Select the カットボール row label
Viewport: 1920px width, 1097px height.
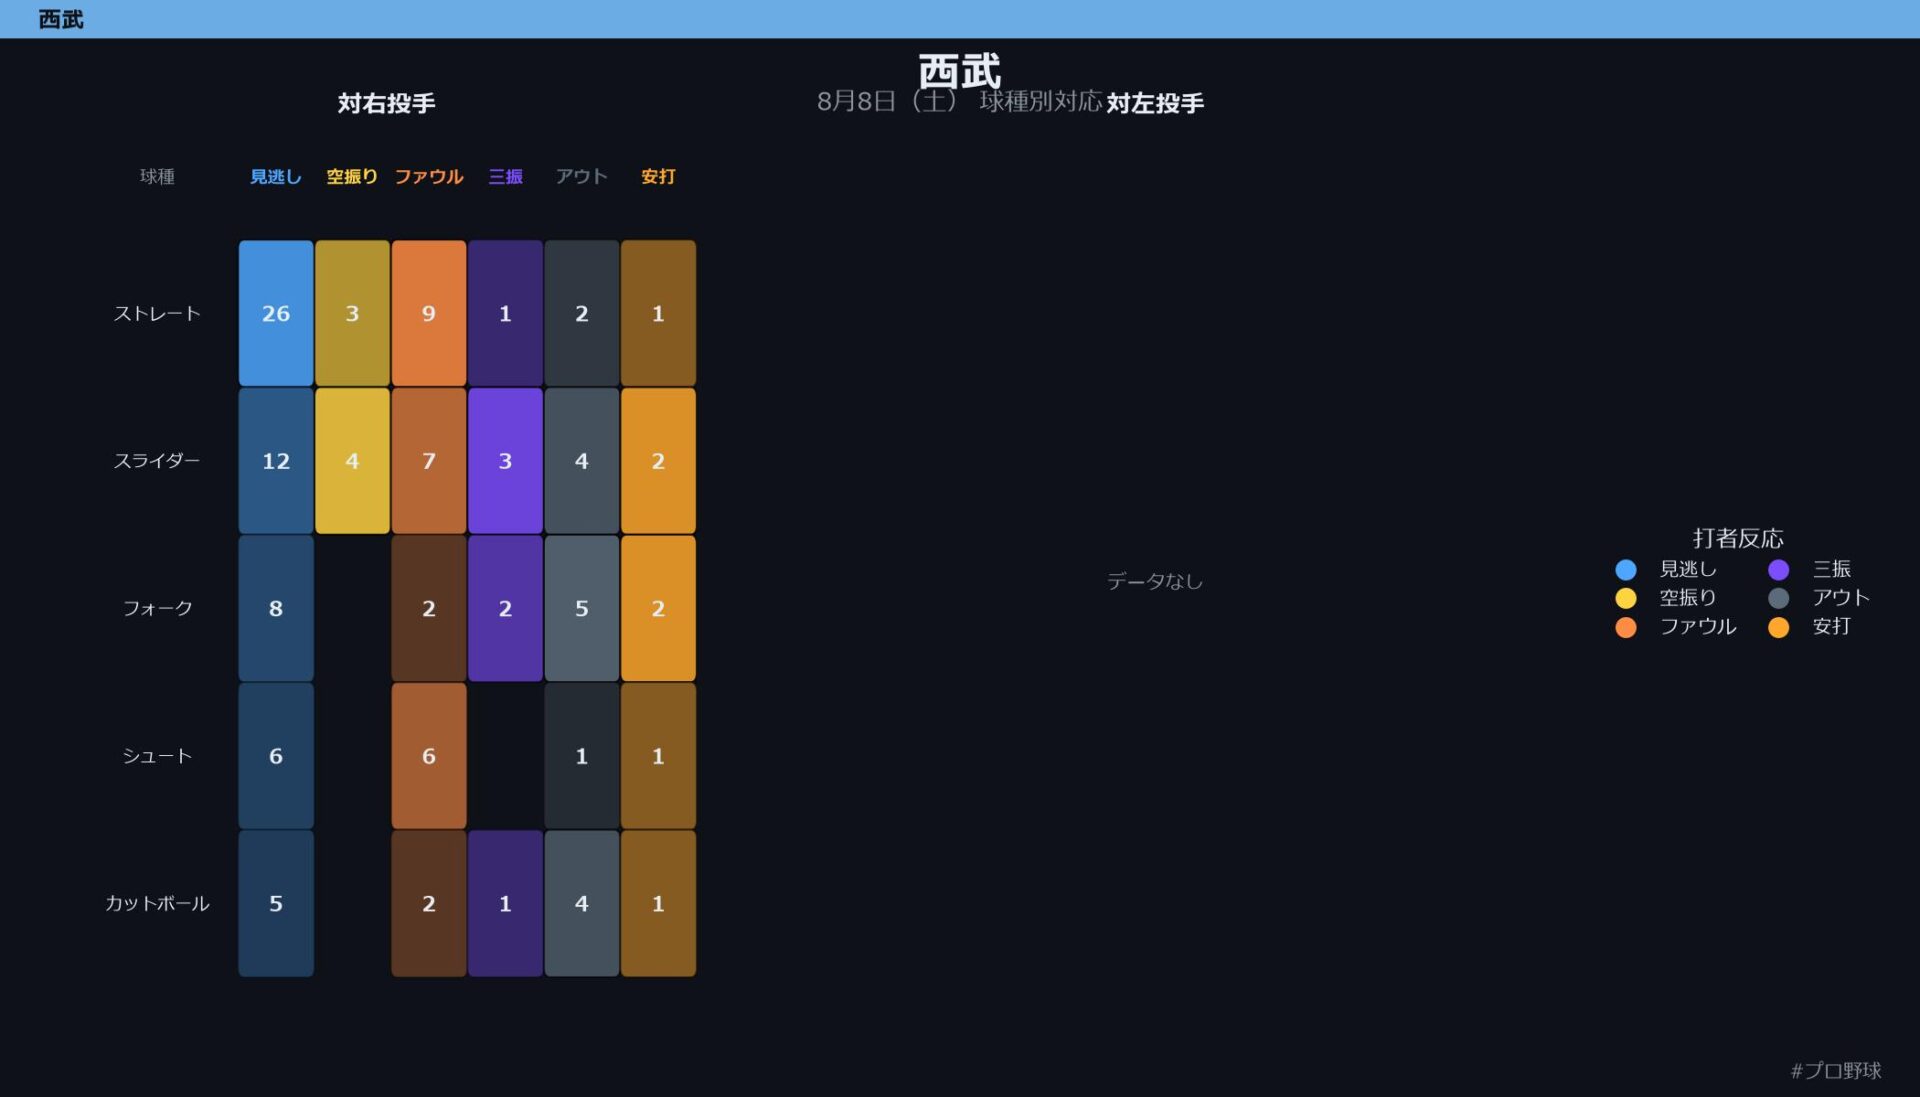click(x=157, y=903)
